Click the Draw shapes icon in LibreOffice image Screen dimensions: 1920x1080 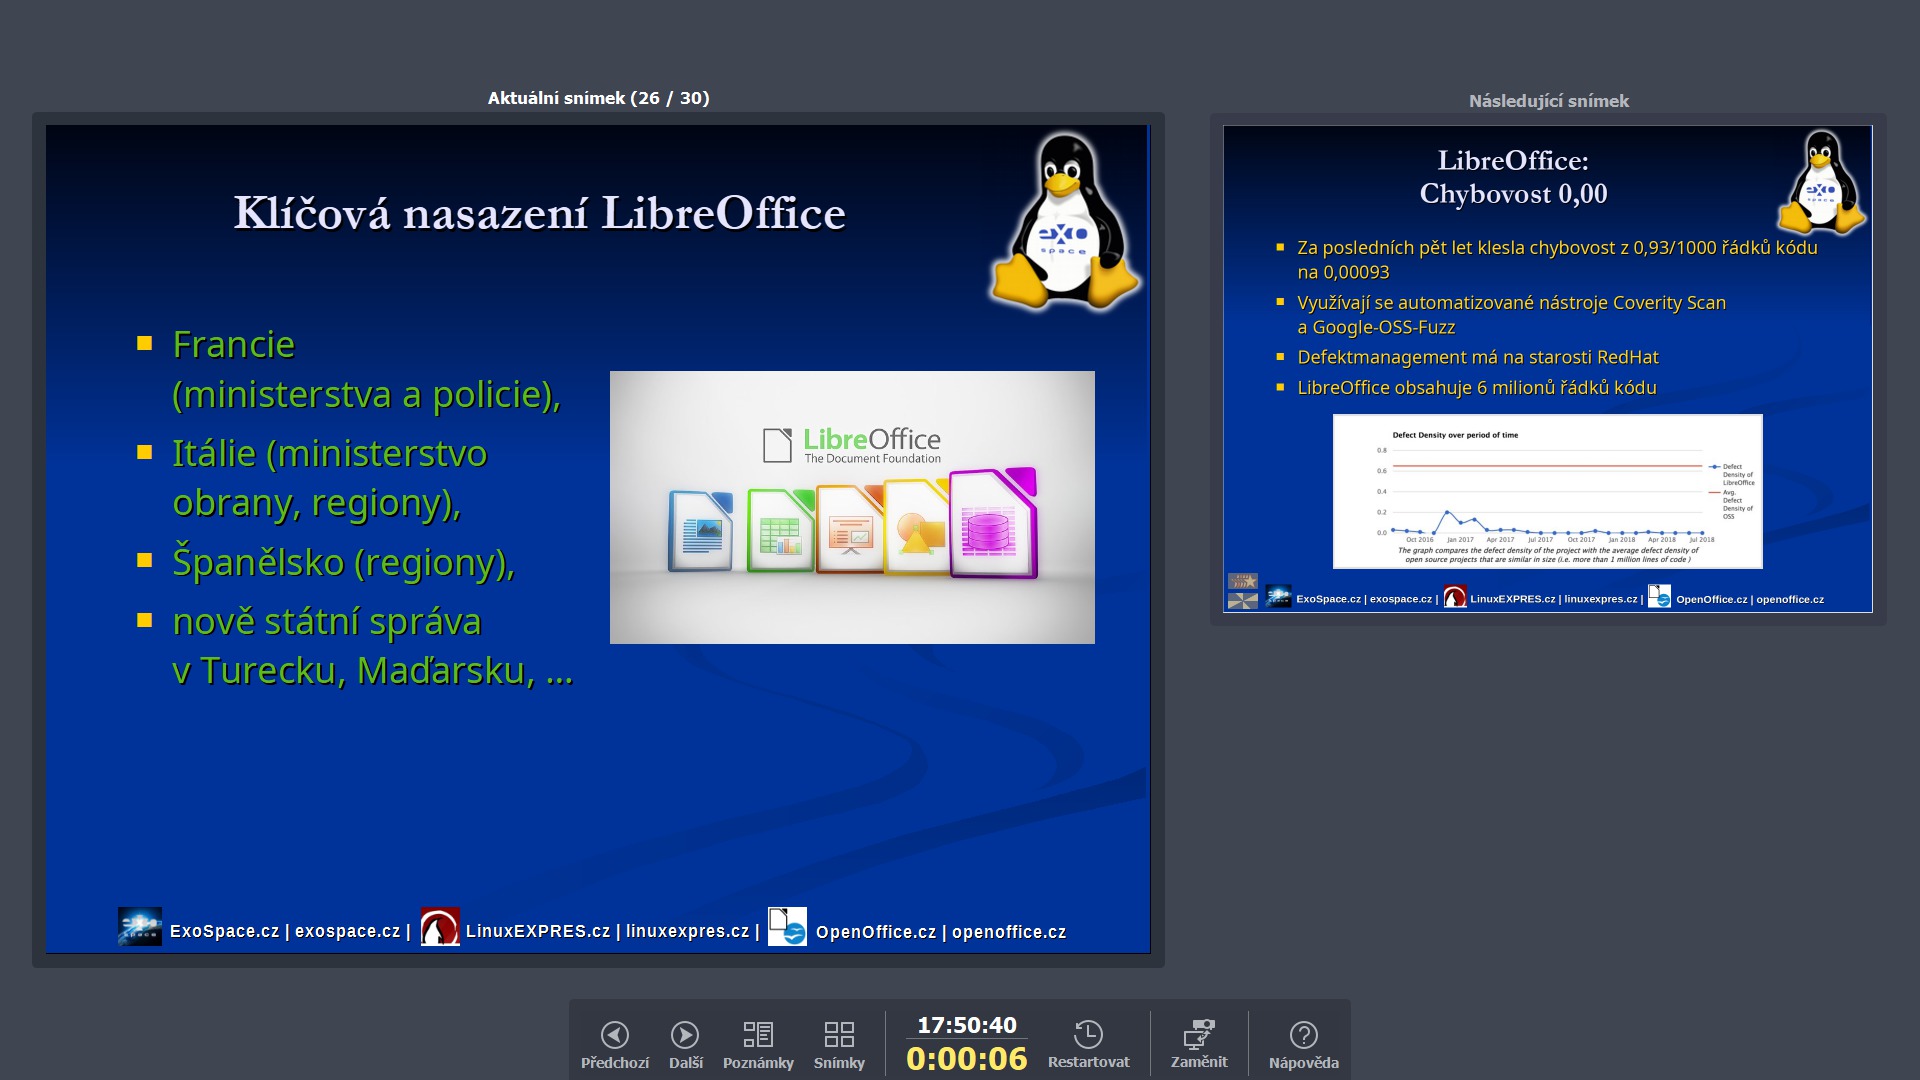[918, 528]
